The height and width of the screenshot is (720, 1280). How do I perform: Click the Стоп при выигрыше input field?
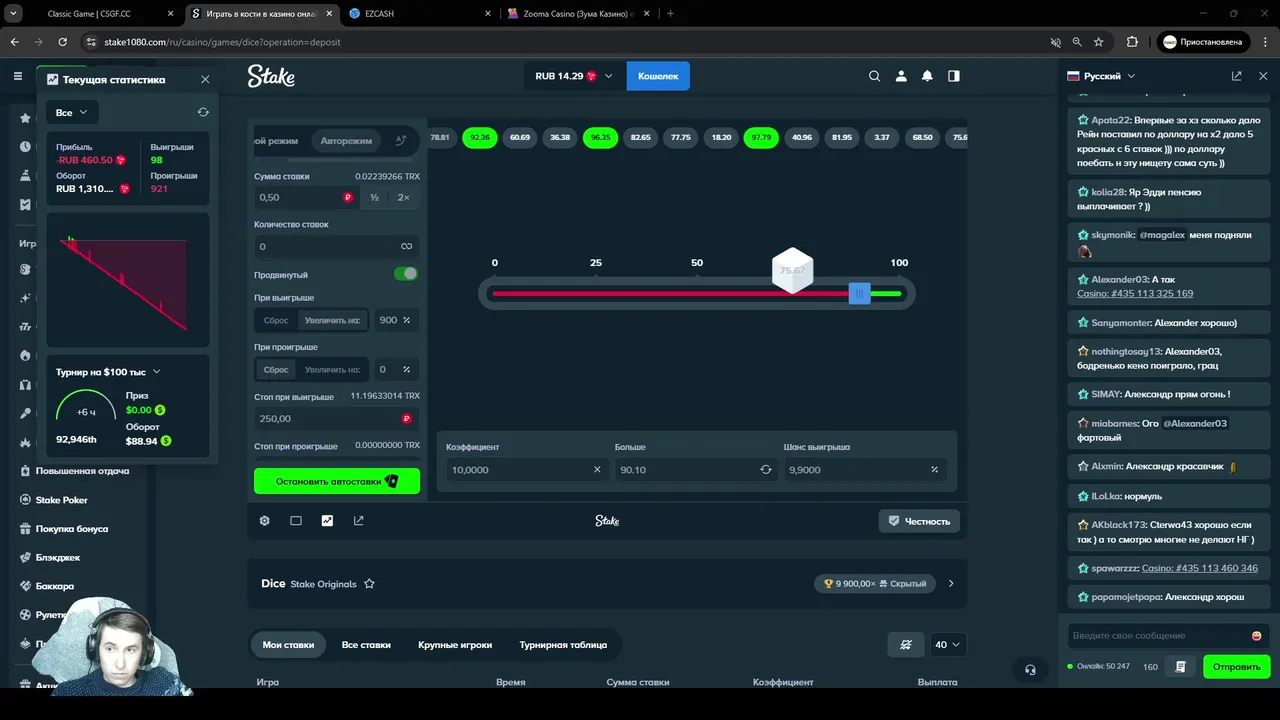337,419
